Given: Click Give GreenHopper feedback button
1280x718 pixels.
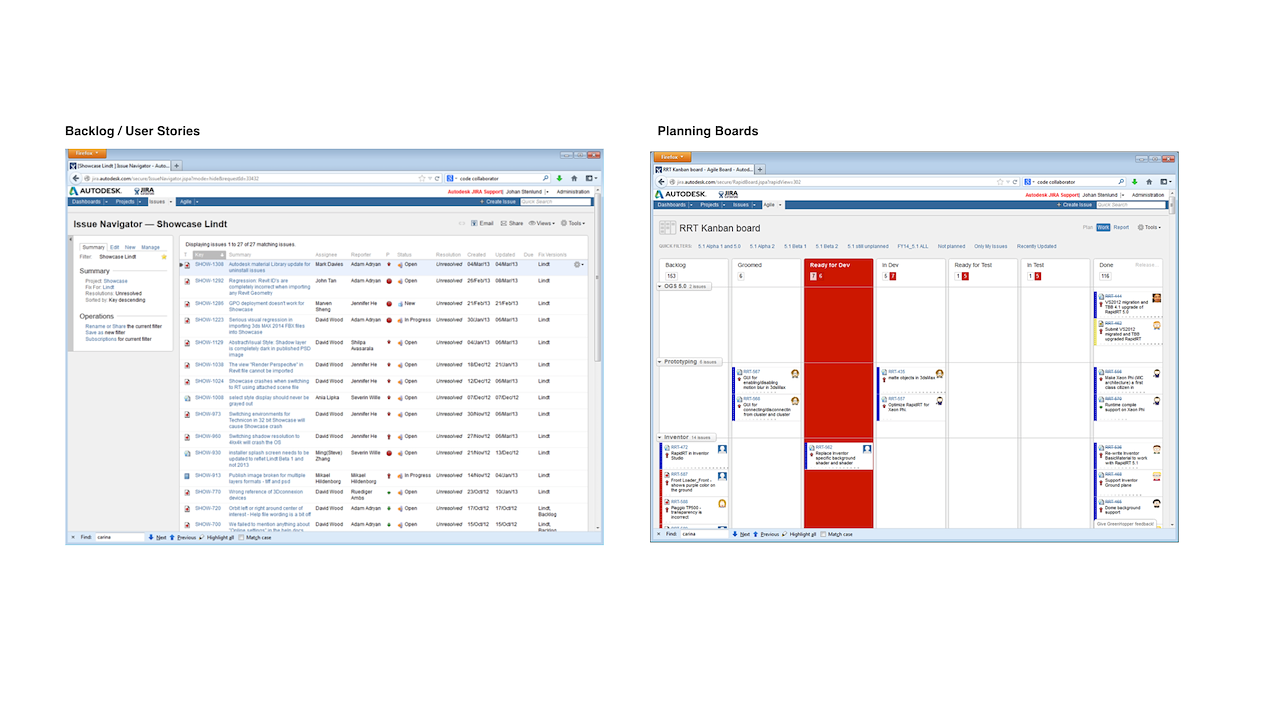Looking at the screenshot, I should pos(1126,524).
